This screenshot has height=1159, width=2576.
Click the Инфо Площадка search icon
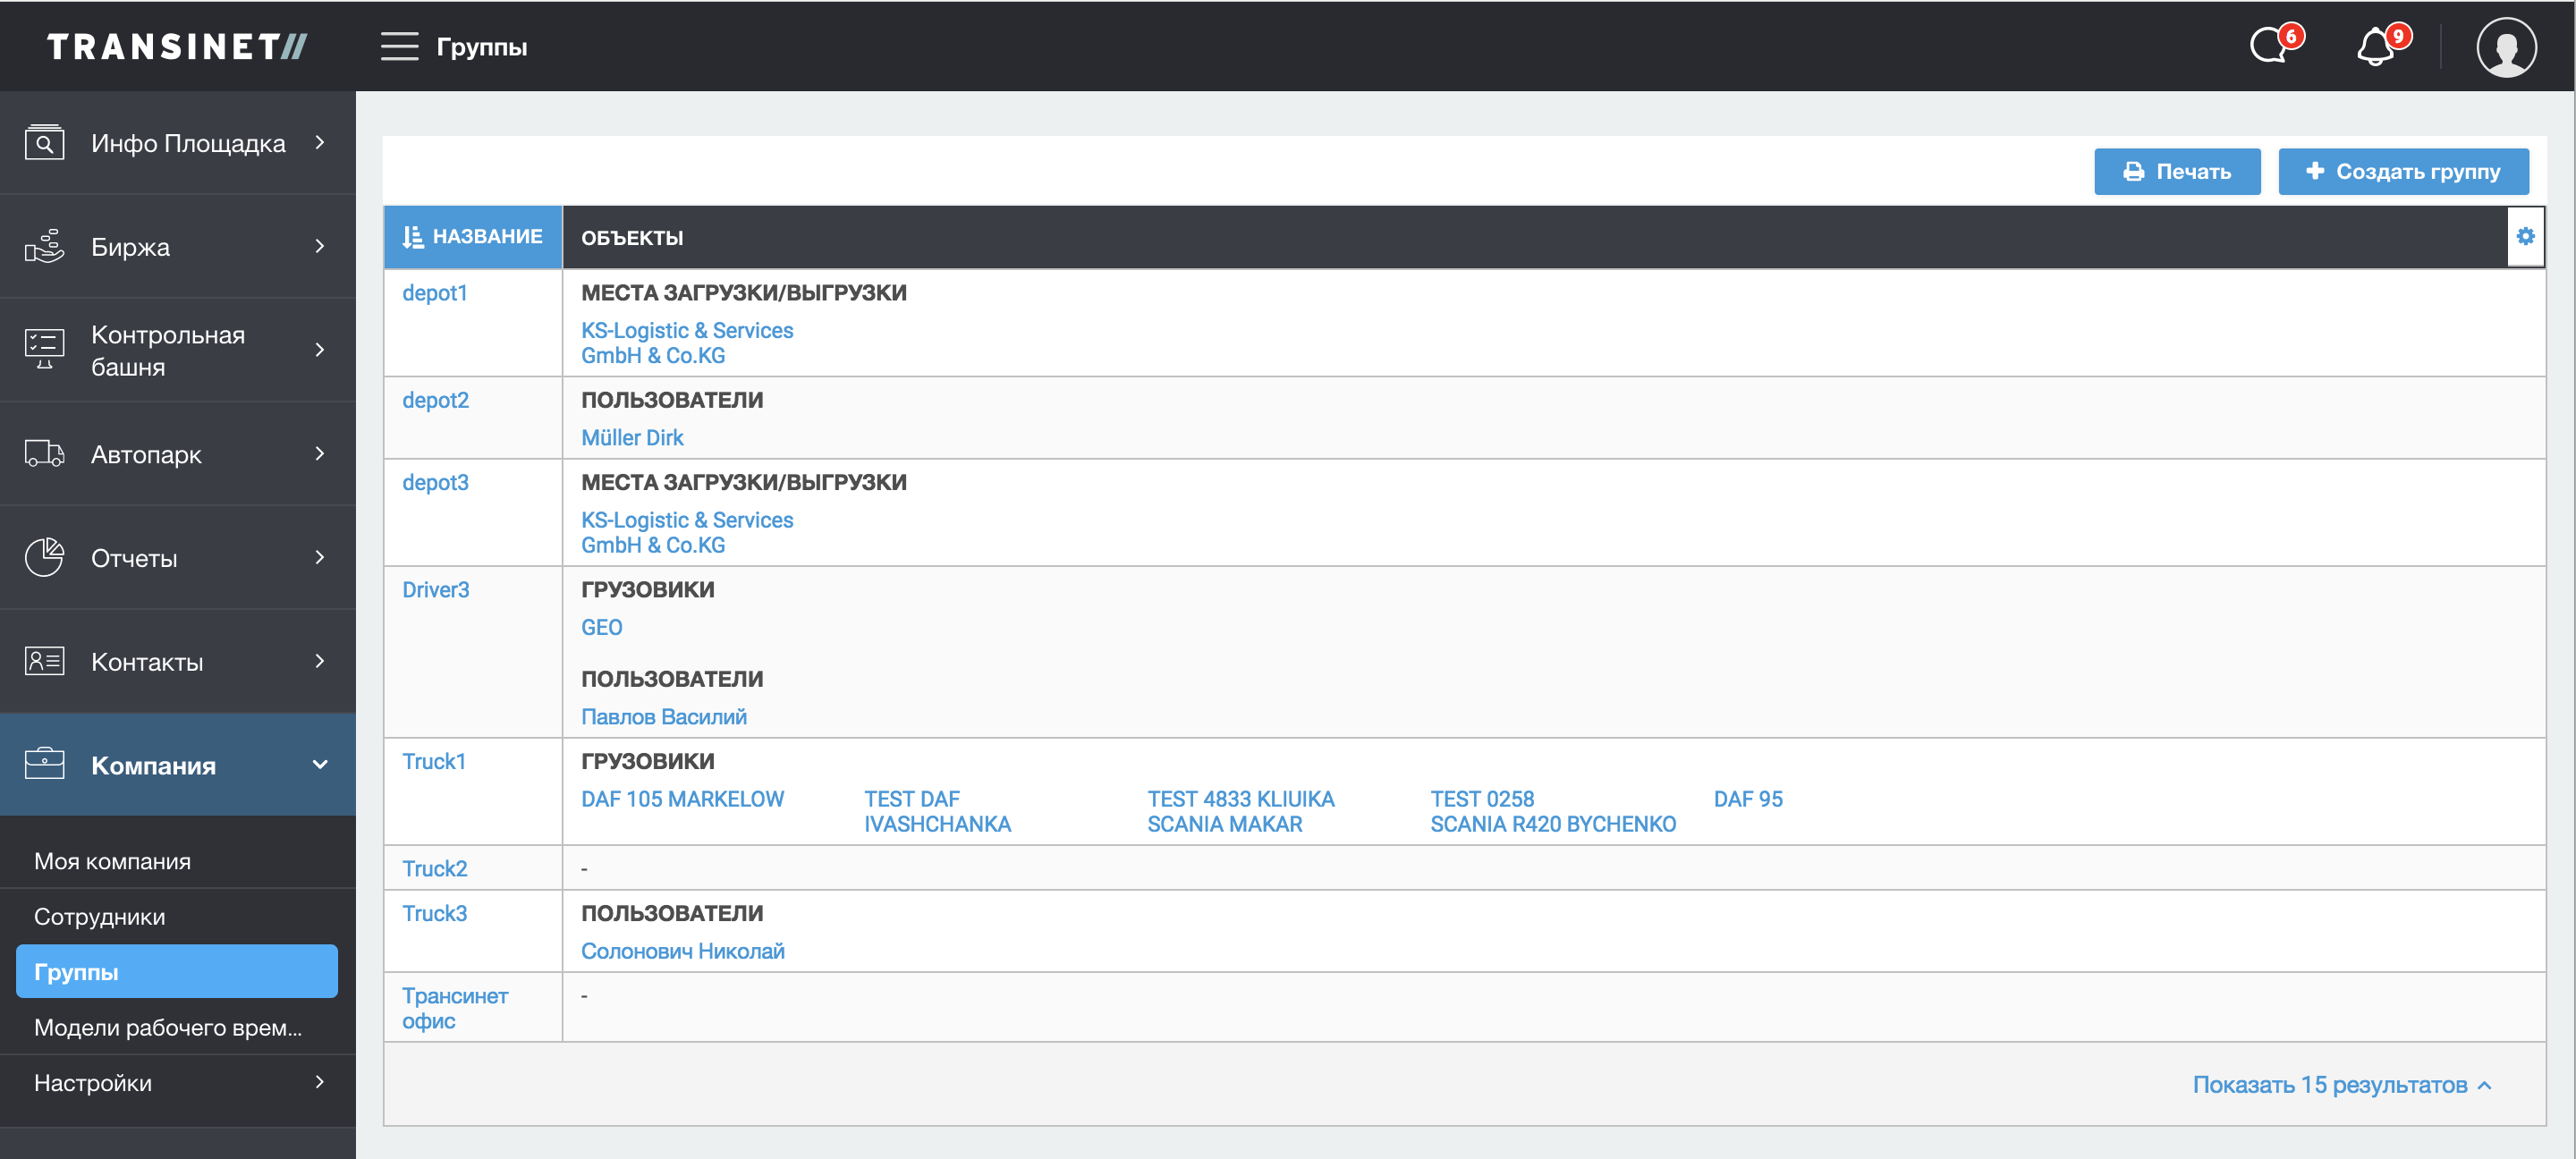pyautogui.click(x=44, y=143)
